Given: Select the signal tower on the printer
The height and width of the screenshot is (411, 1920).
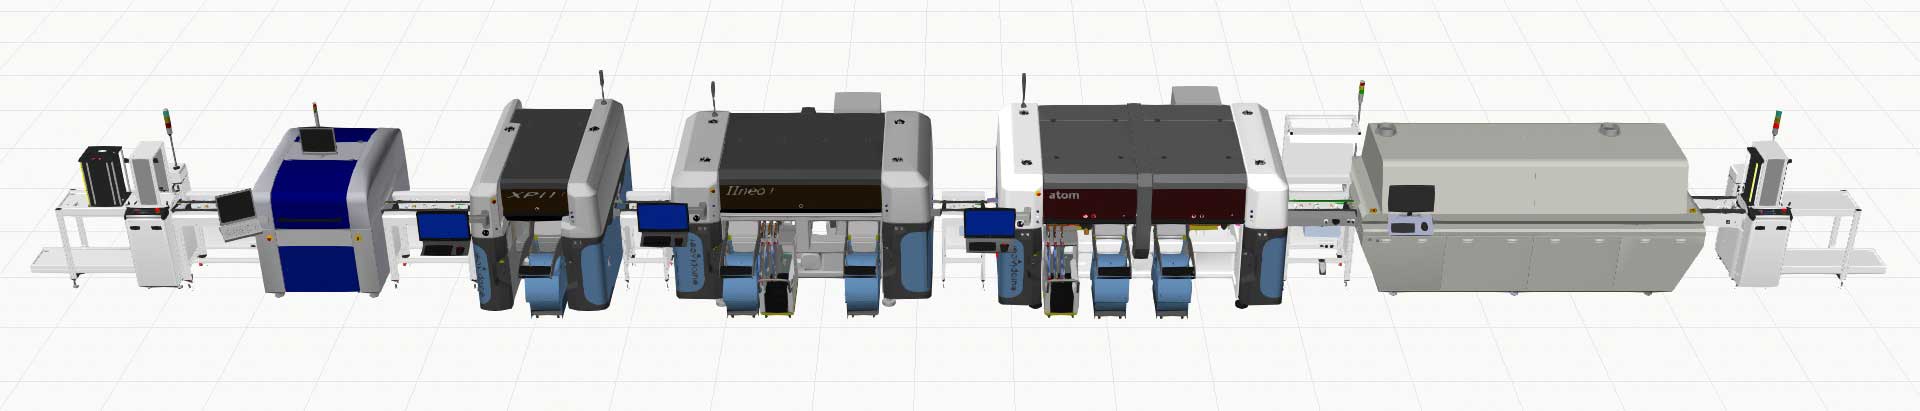Looking at the screenshot, I should pyautogui.click(x=318, y=110).
